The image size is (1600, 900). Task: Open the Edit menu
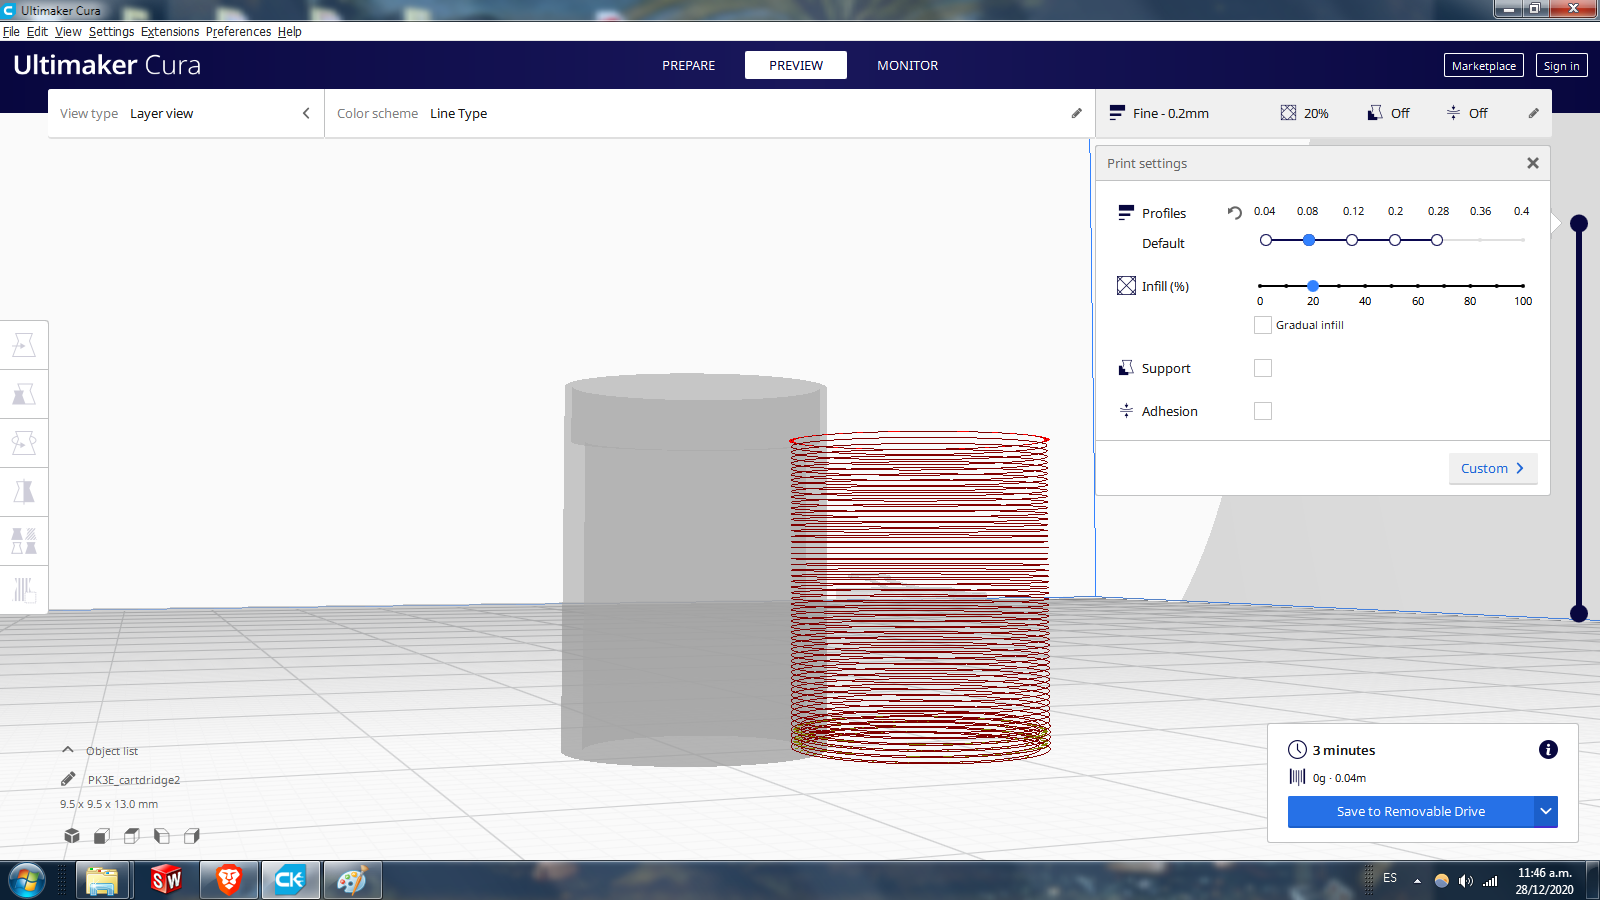(37, 32)
